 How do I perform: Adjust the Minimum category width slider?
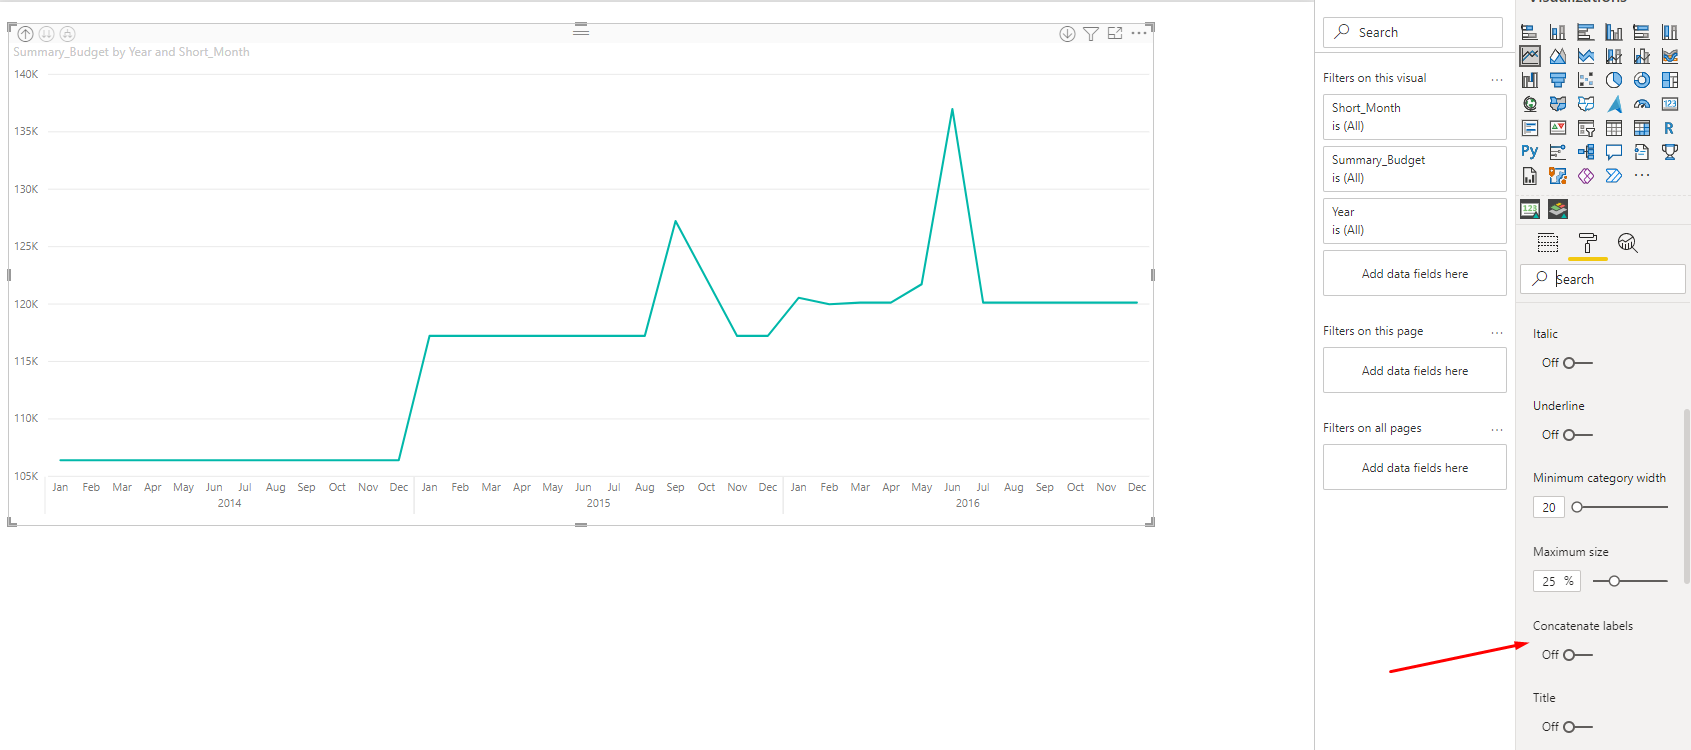pyautogui.click(x=1577, y=507)
